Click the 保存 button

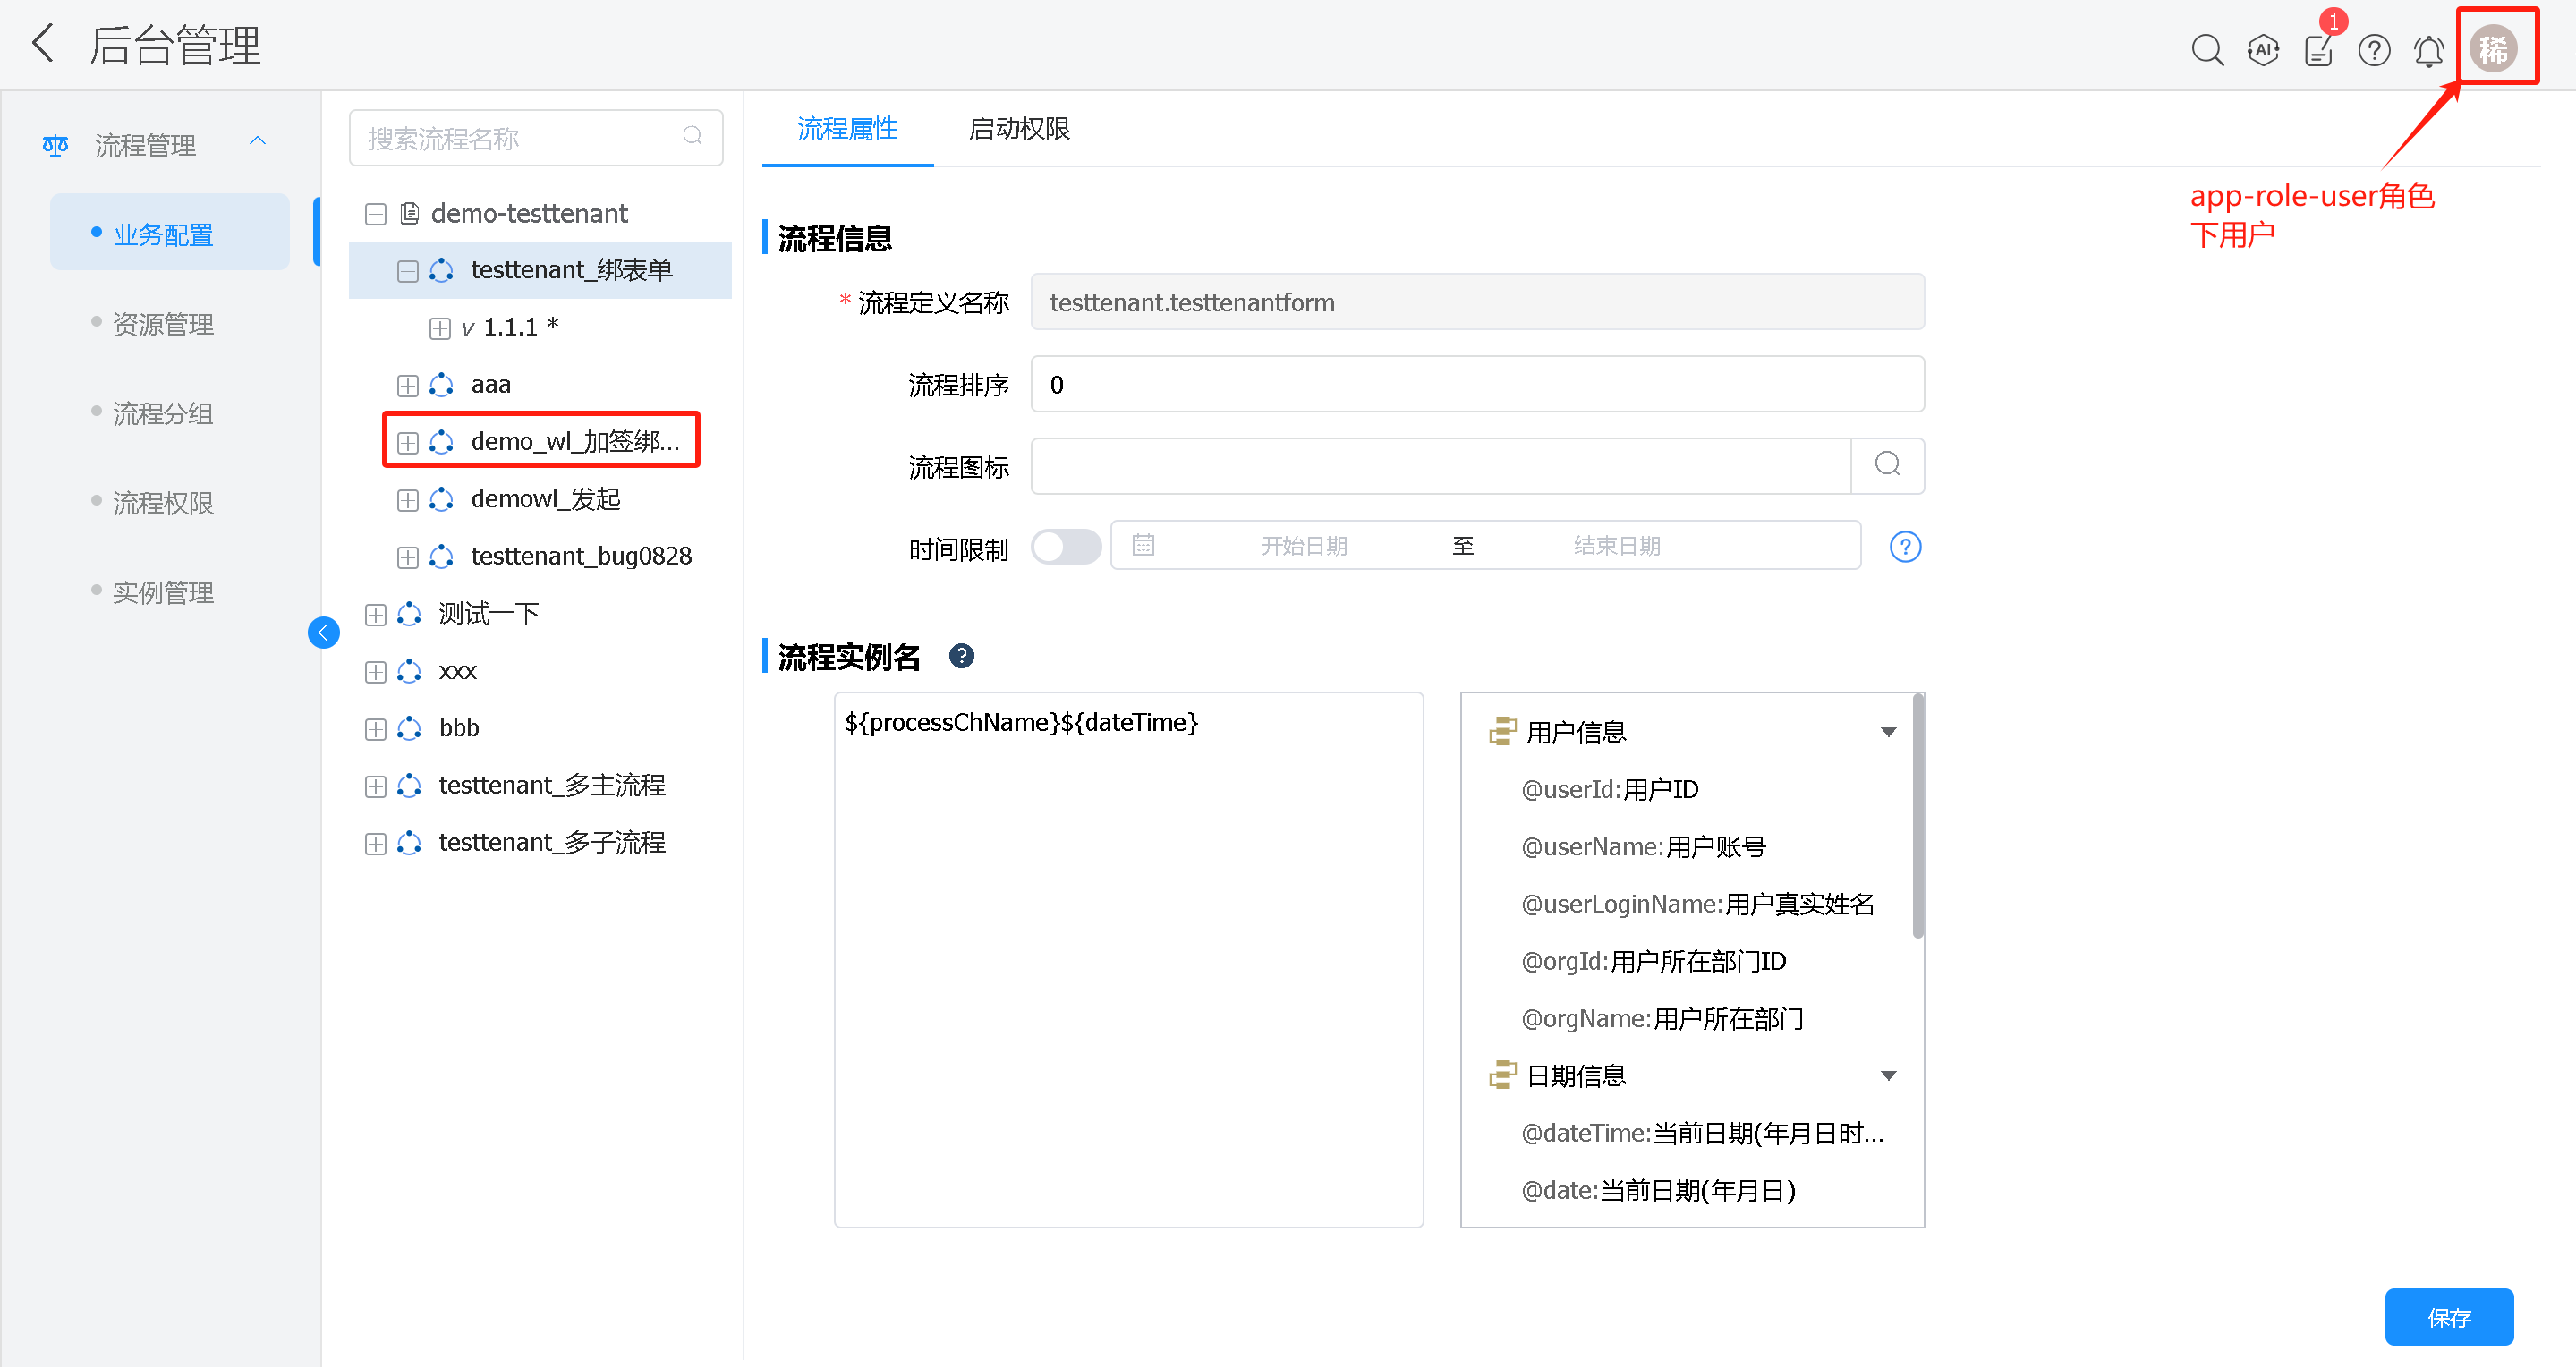(2449, 1317)
